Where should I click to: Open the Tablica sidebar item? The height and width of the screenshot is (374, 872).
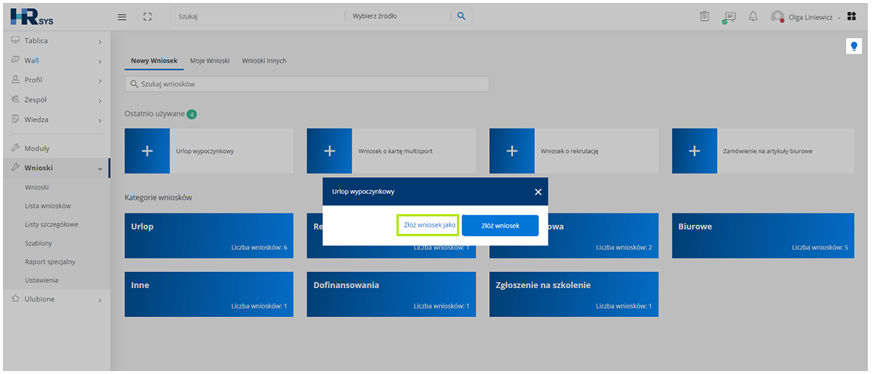pyautogui.click(x=56, y=41)
